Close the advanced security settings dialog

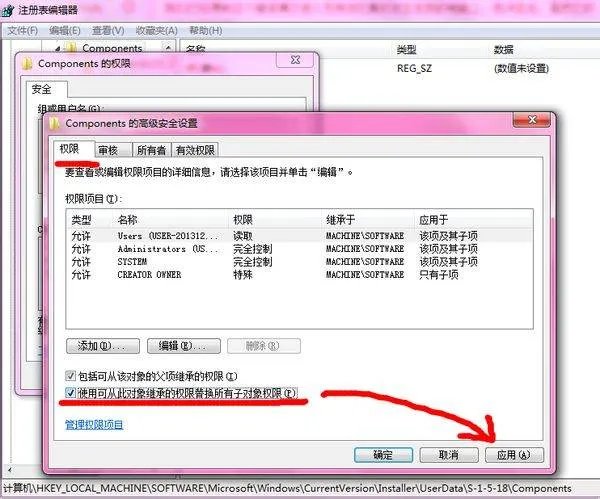532,120
